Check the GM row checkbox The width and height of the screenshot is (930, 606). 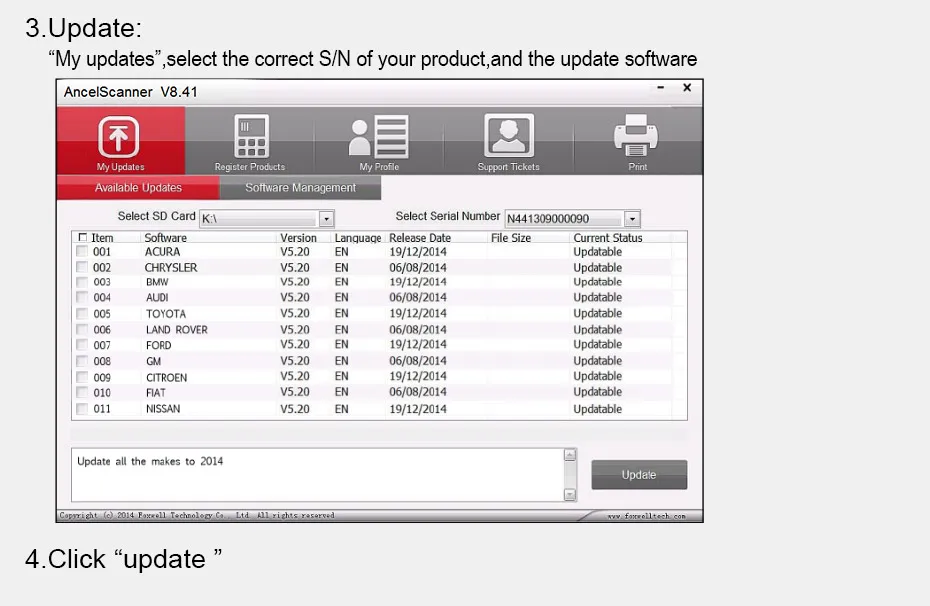(82, 361)
